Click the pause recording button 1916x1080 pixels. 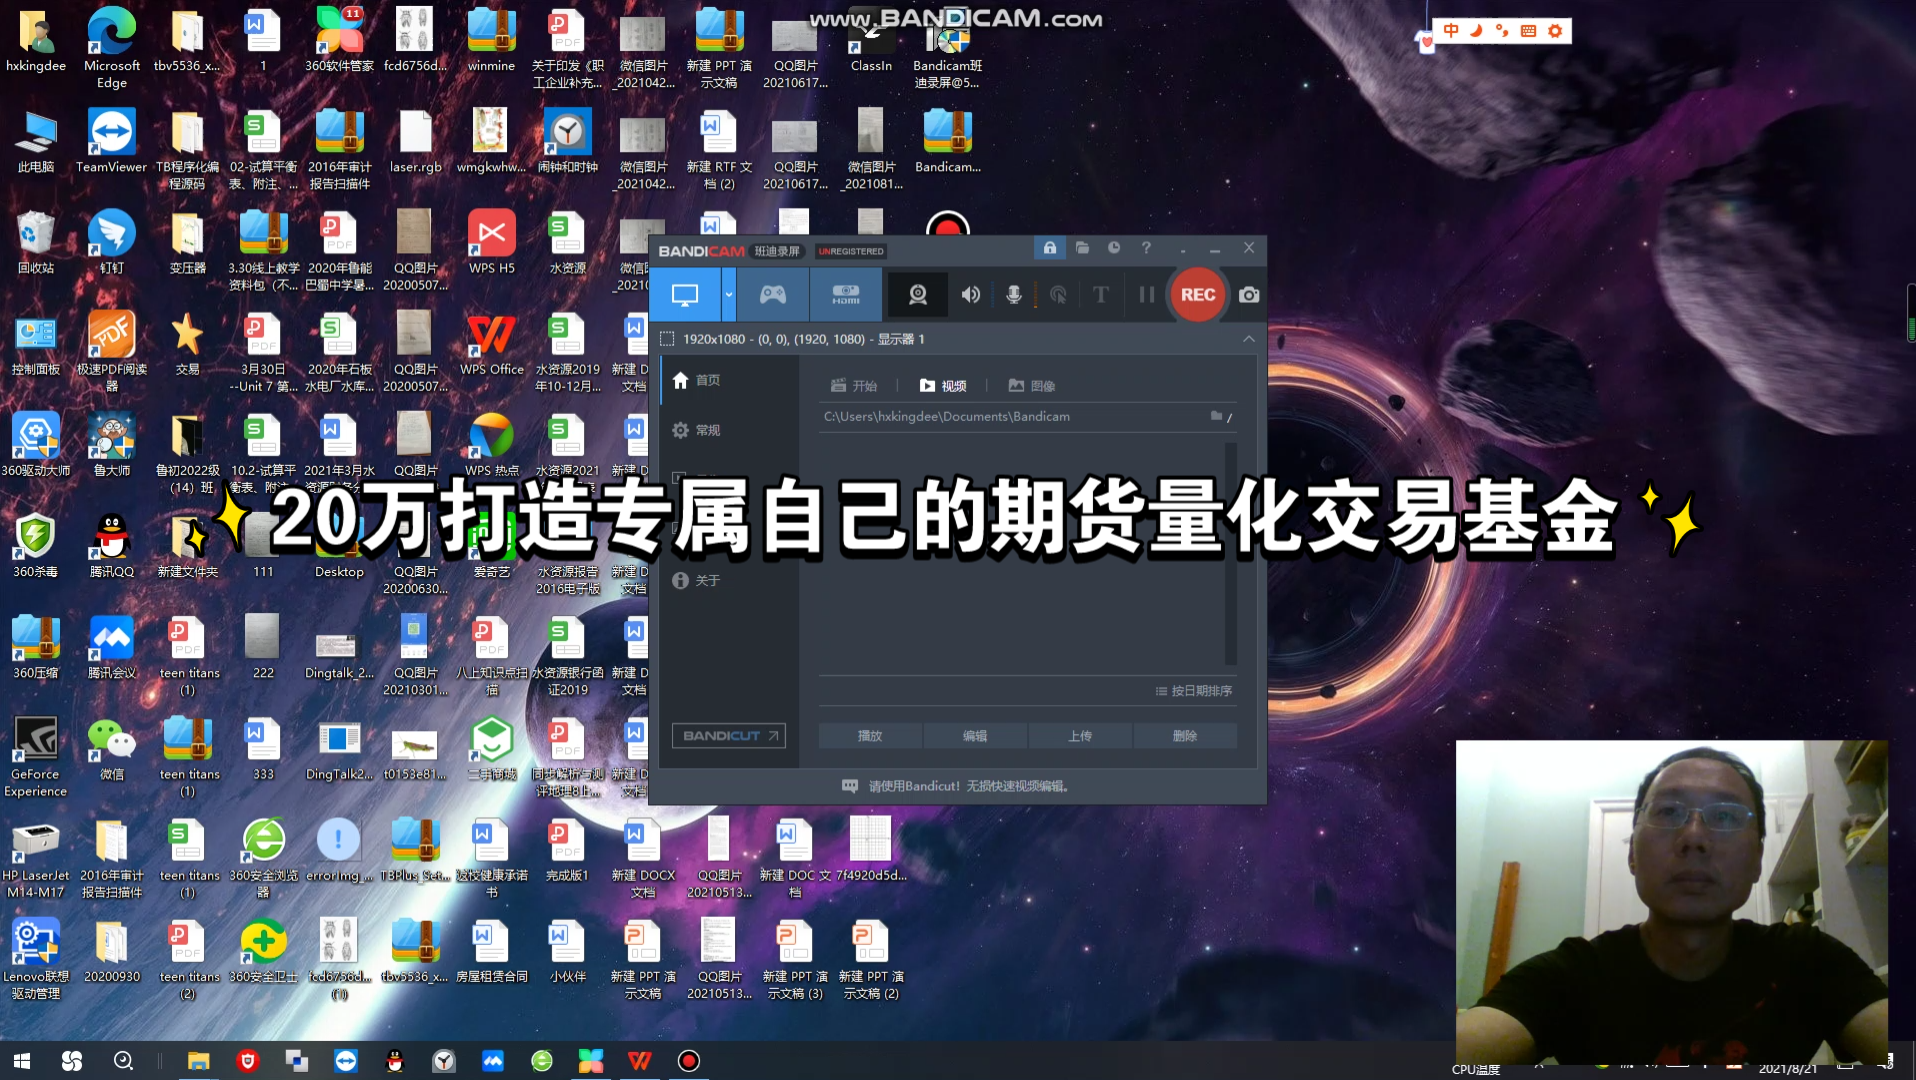pos(1146,295)
